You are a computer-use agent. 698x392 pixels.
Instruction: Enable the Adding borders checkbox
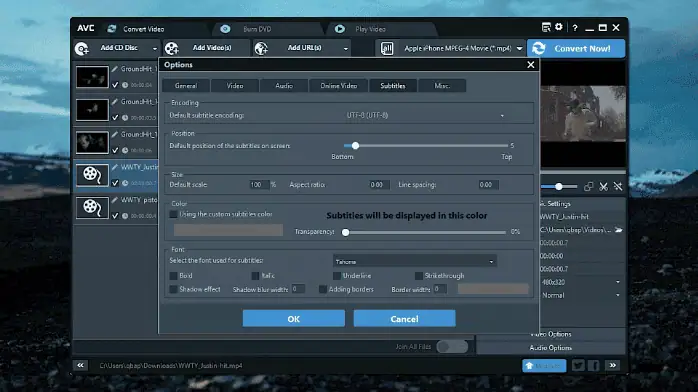323,289
